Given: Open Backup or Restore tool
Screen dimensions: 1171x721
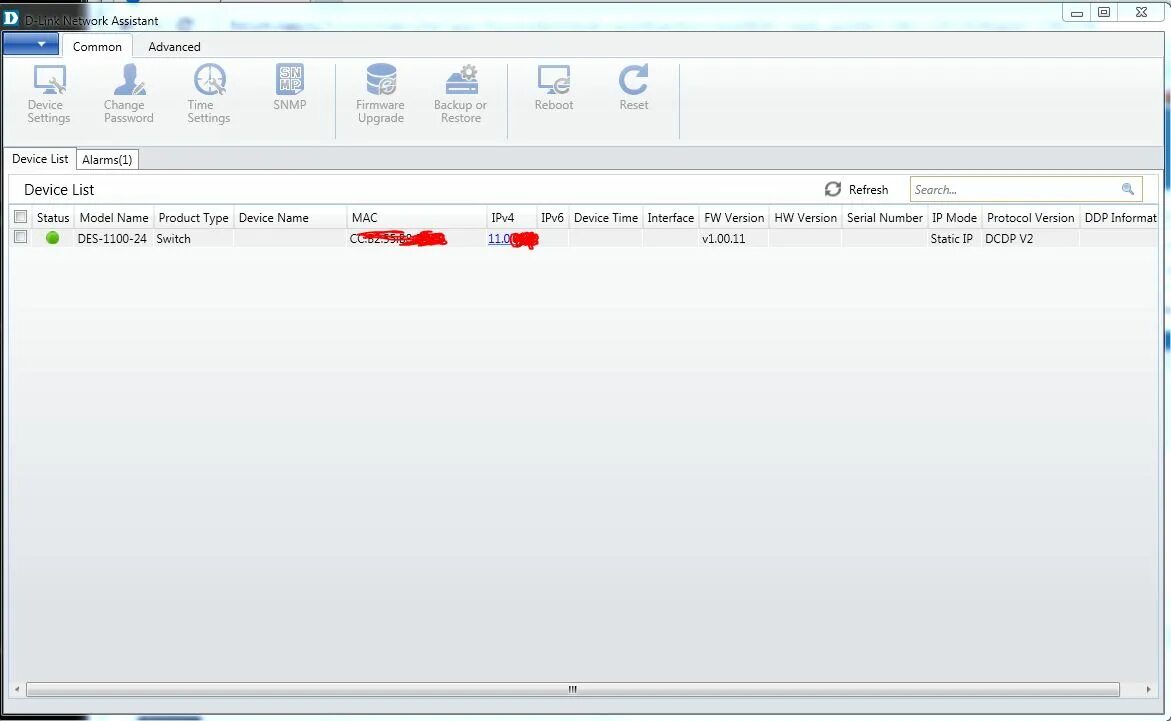Looking at the screenshot, I should 461,94.
